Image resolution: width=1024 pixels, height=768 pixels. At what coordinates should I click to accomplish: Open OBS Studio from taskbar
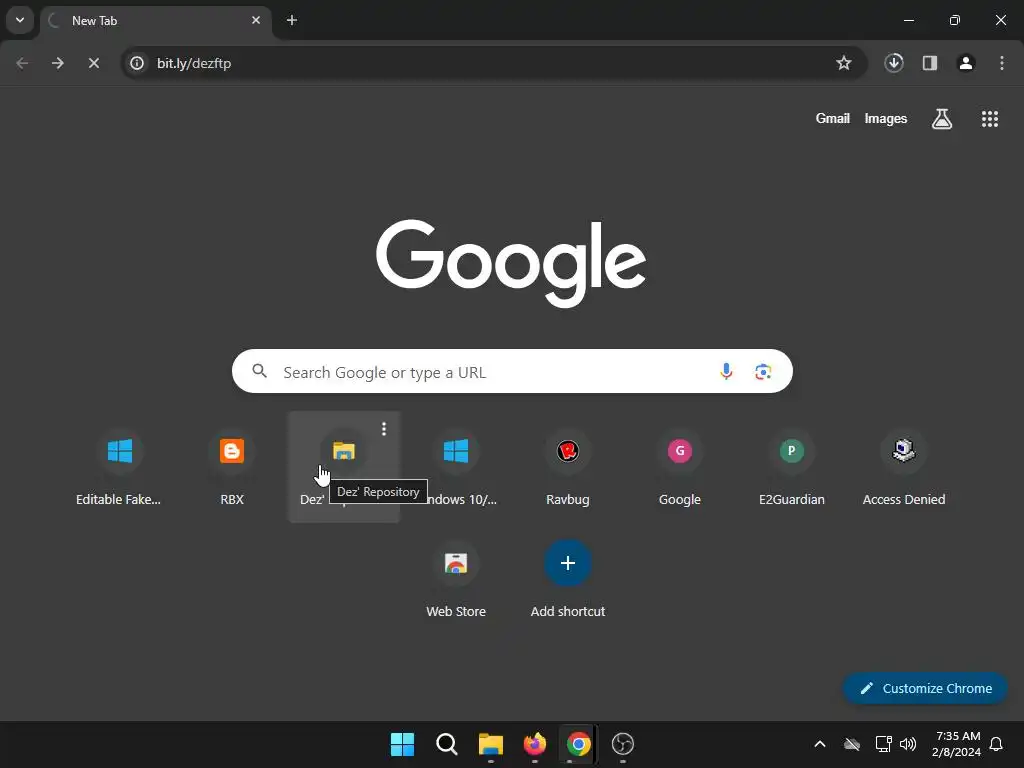623,744
